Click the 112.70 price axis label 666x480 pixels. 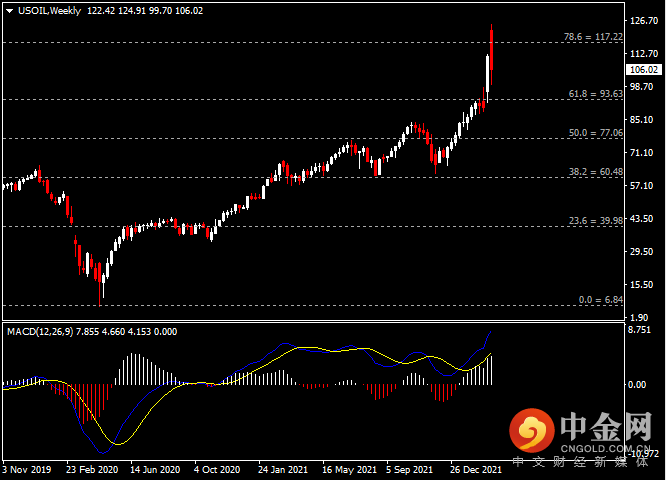(643, 54)
